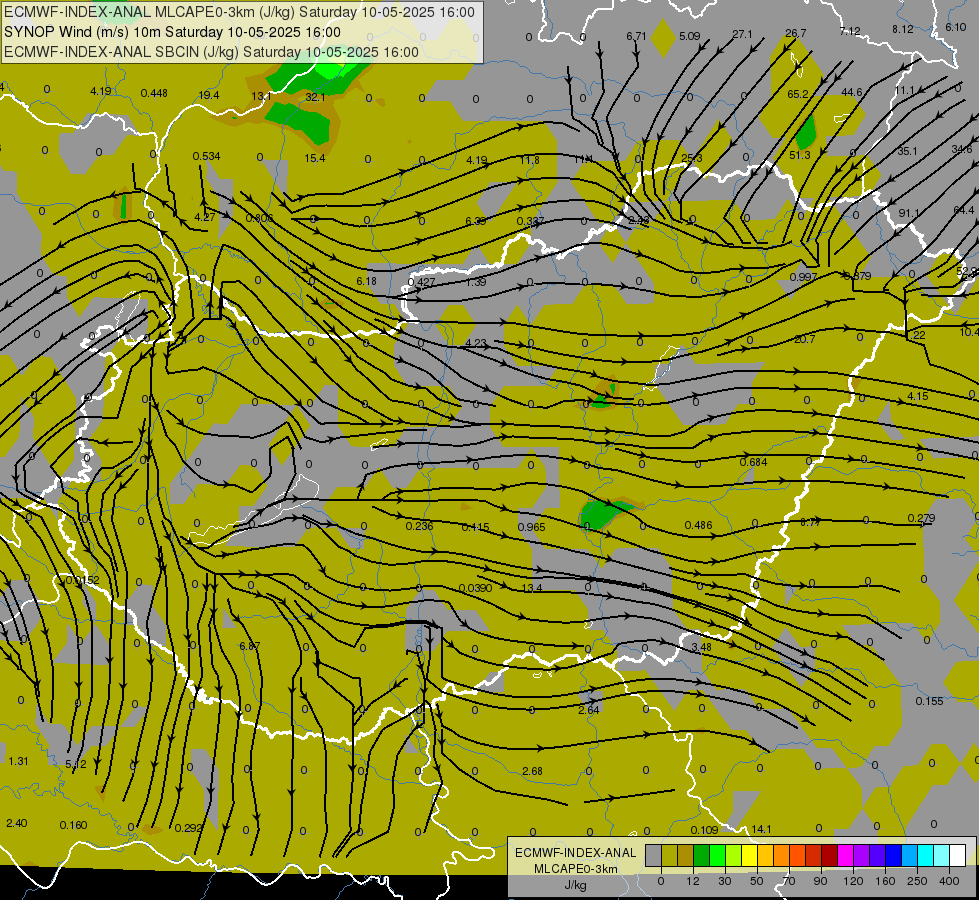Click legend scale label '400'
This screenshot has height=900, width=979.
click(949, 881)
